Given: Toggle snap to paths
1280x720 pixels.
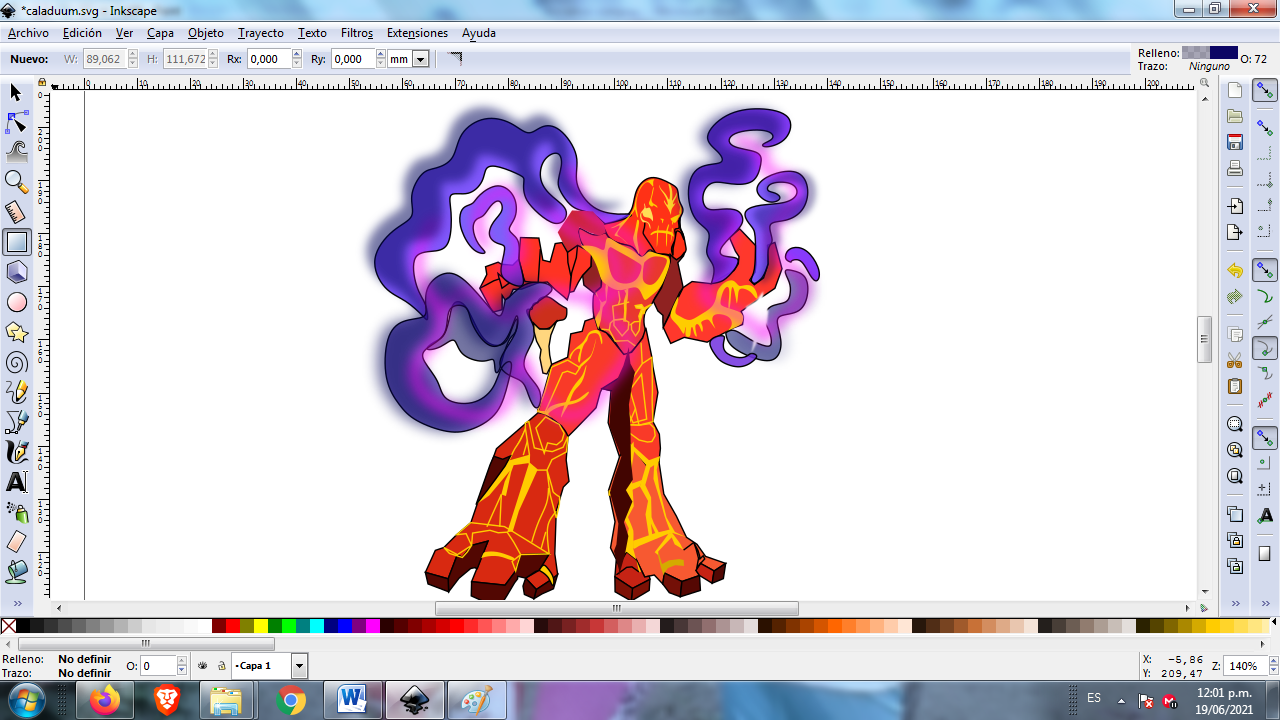Looking at the screenshot, I should click(x=1265, y=297).
